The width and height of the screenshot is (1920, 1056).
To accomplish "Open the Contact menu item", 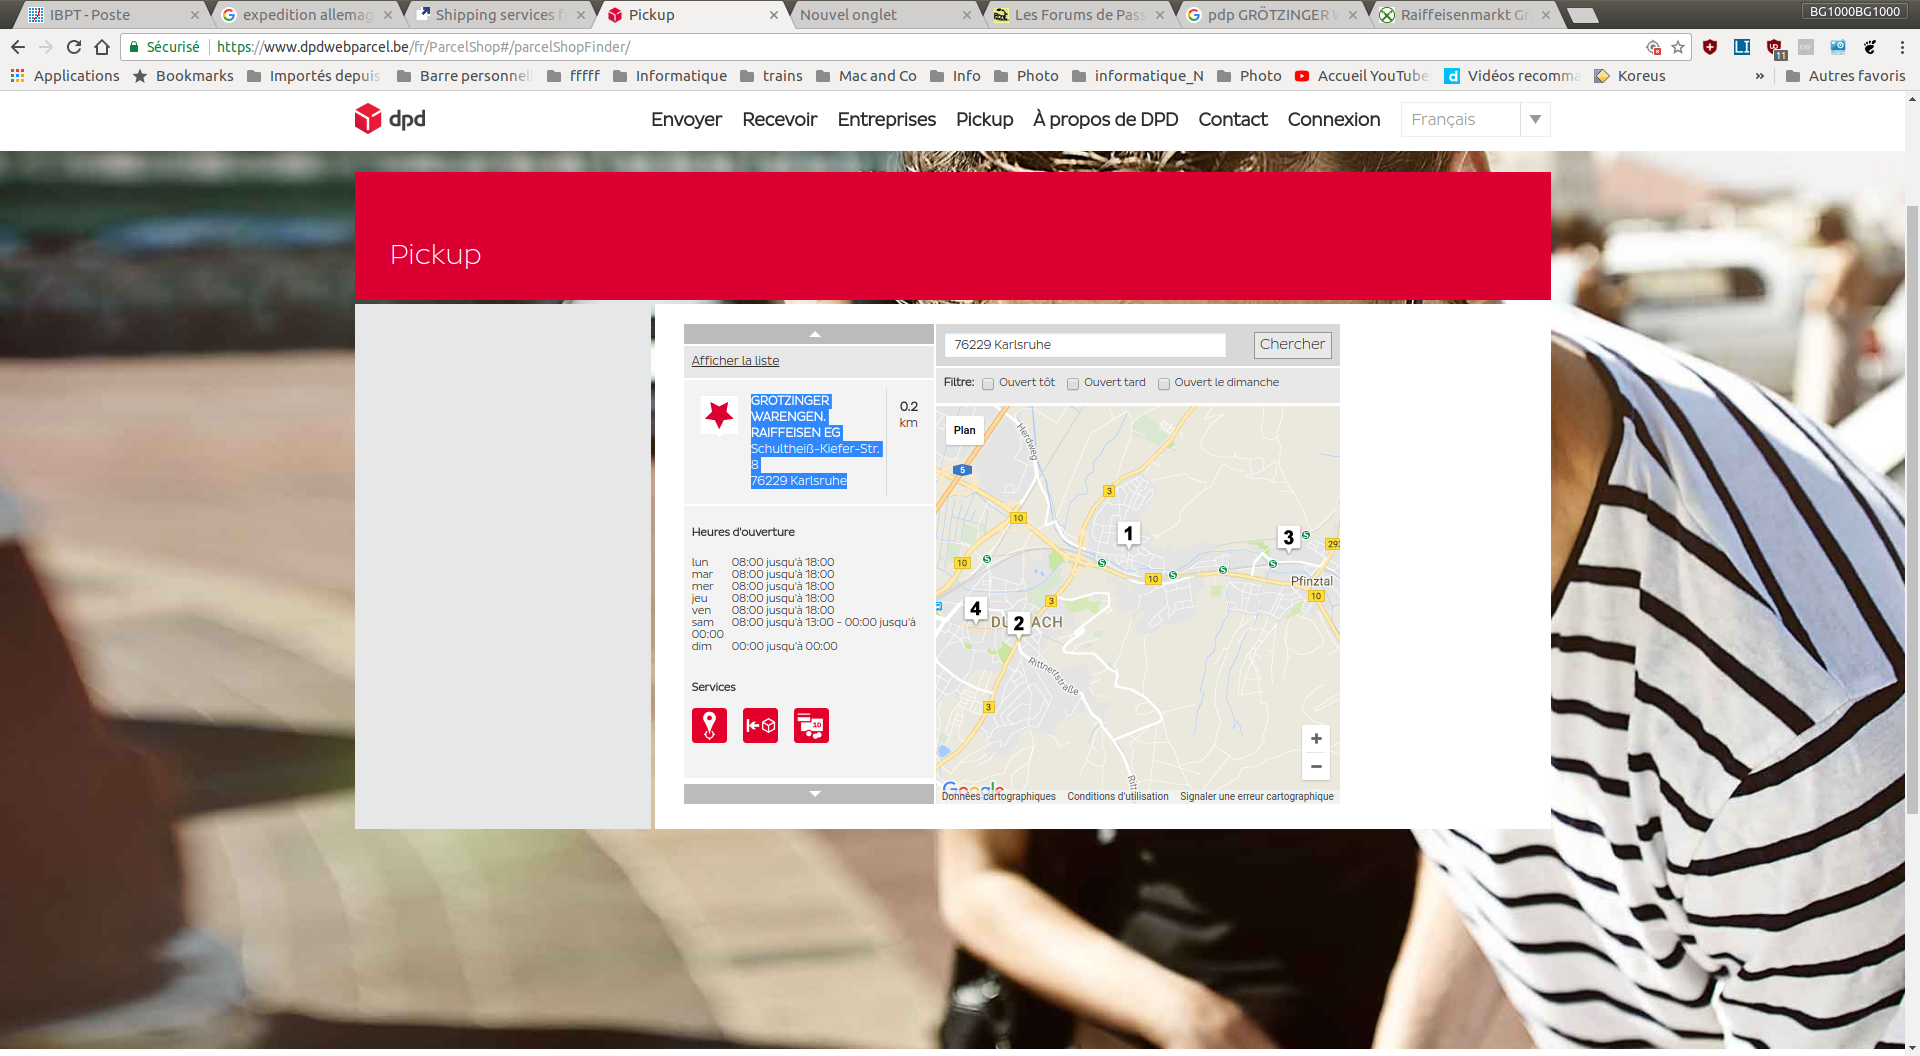I will (x=1233, y=119).
